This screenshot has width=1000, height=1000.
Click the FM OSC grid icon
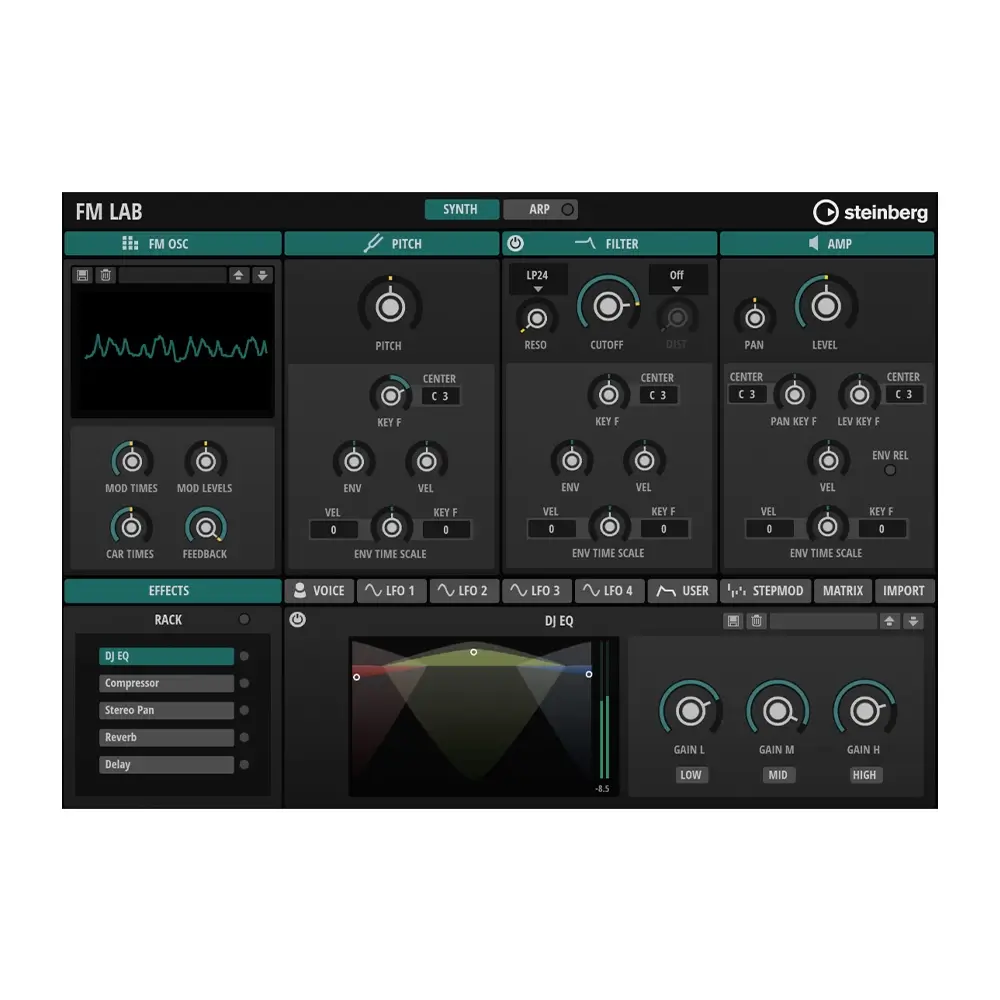click(x=130, y=244)
